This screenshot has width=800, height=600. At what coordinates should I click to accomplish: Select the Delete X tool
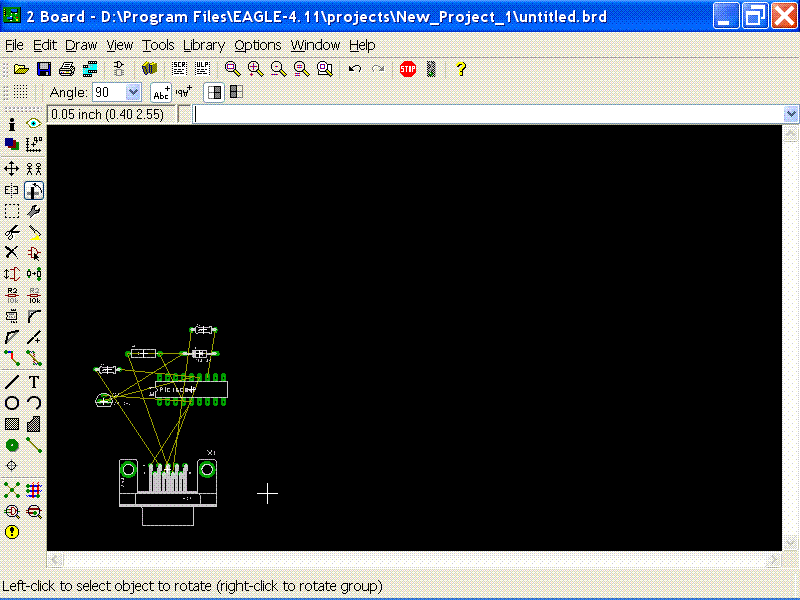click(x=12, y=253)
